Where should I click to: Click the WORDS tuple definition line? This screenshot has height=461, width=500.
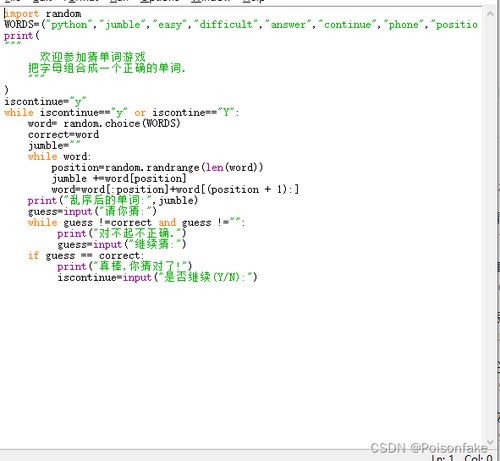[x=241, y=25]
